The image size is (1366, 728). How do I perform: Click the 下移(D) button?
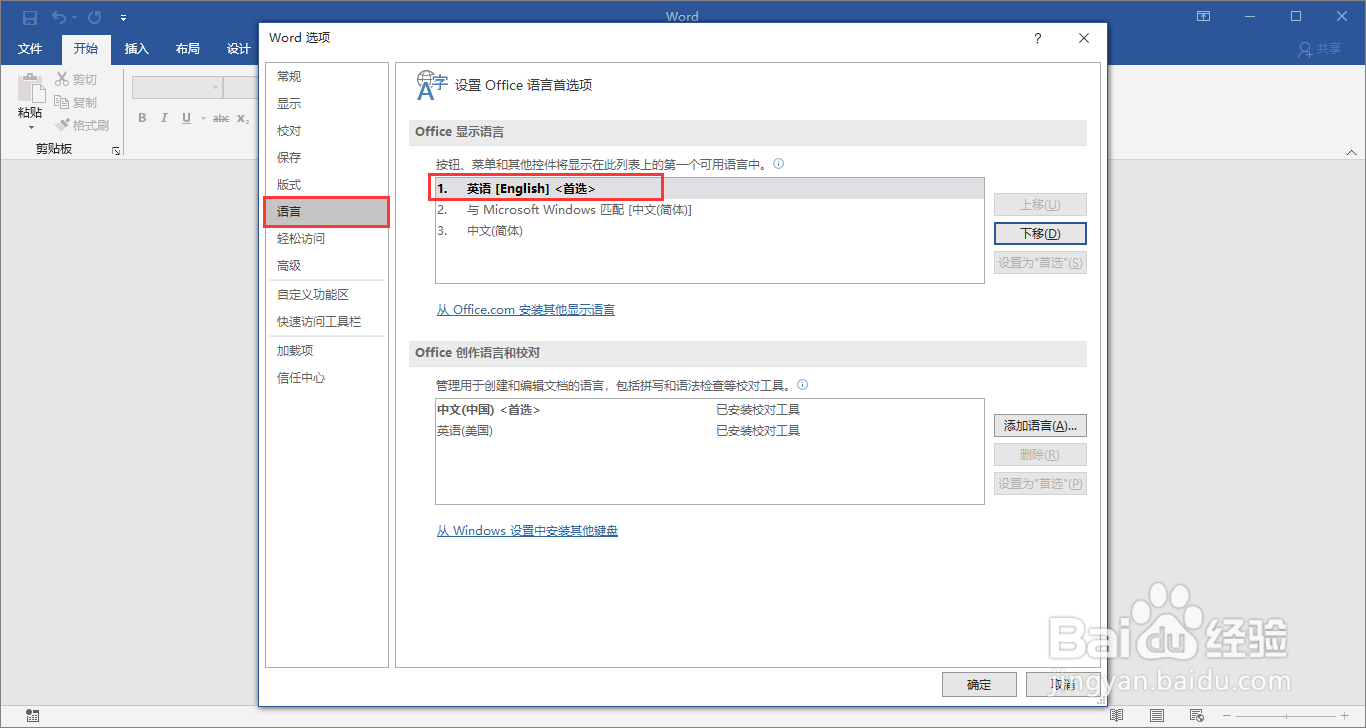click(x=1040, y=233)
